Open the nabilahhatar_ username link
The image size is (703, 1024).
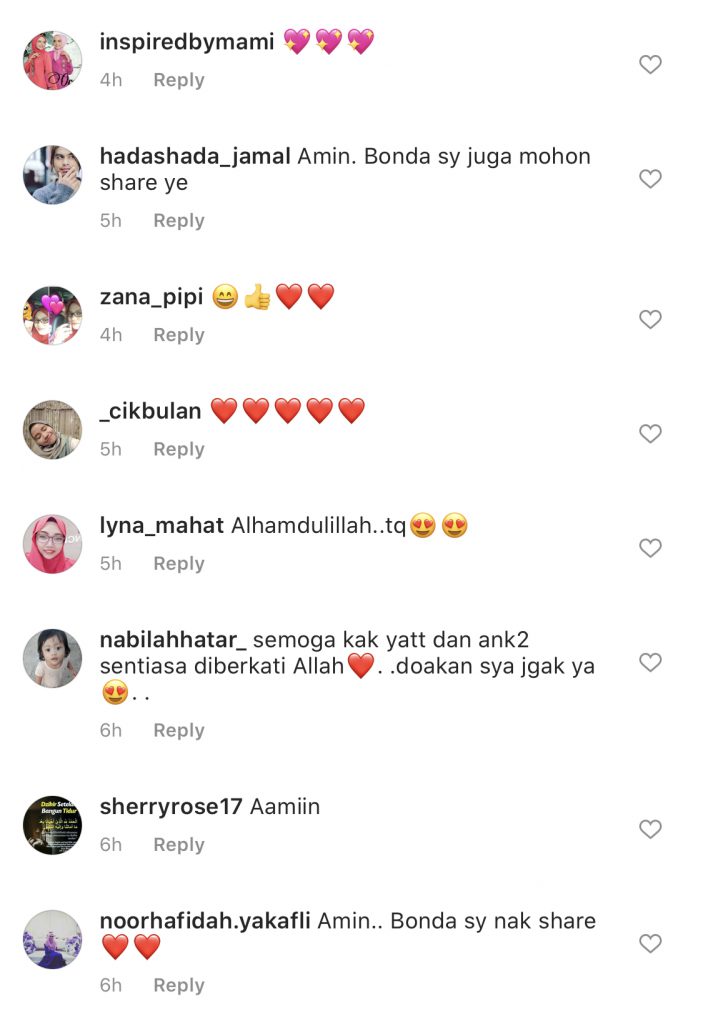pos(173,639)
